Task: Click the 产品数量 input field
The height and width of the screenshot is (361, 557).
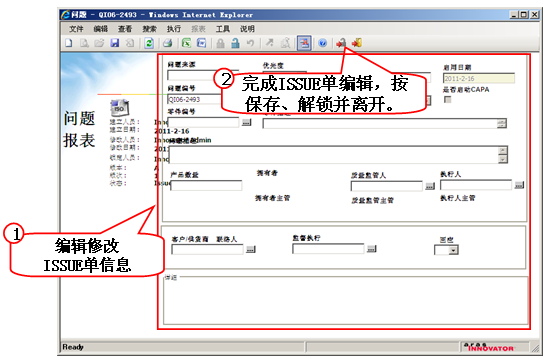Action: click(x=206, y=185)
